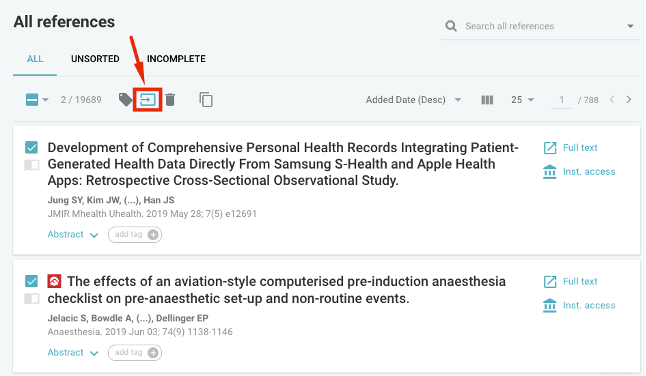Expand Abstract of the Jung SY article

(73, 234)
